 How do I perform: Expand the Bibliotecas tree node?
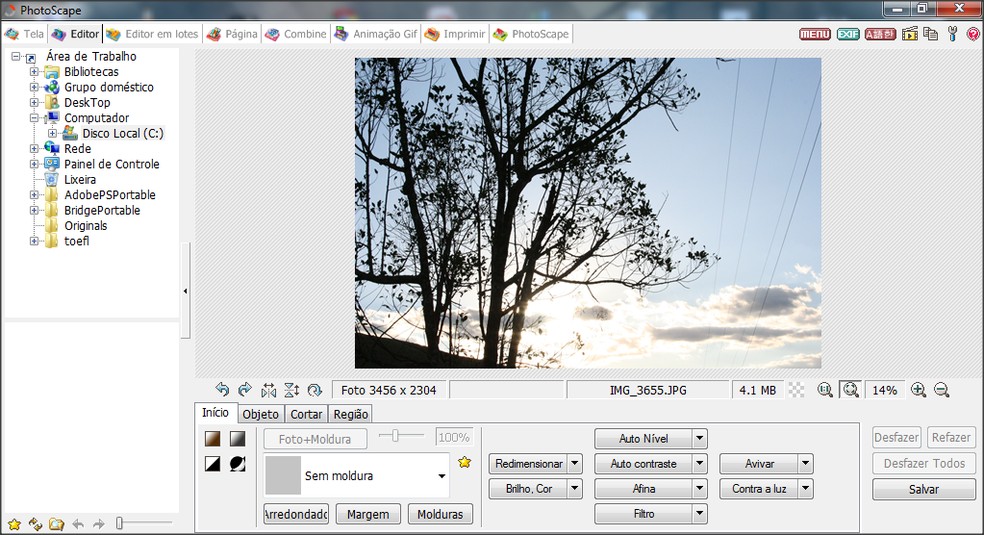tap(35, 72)
